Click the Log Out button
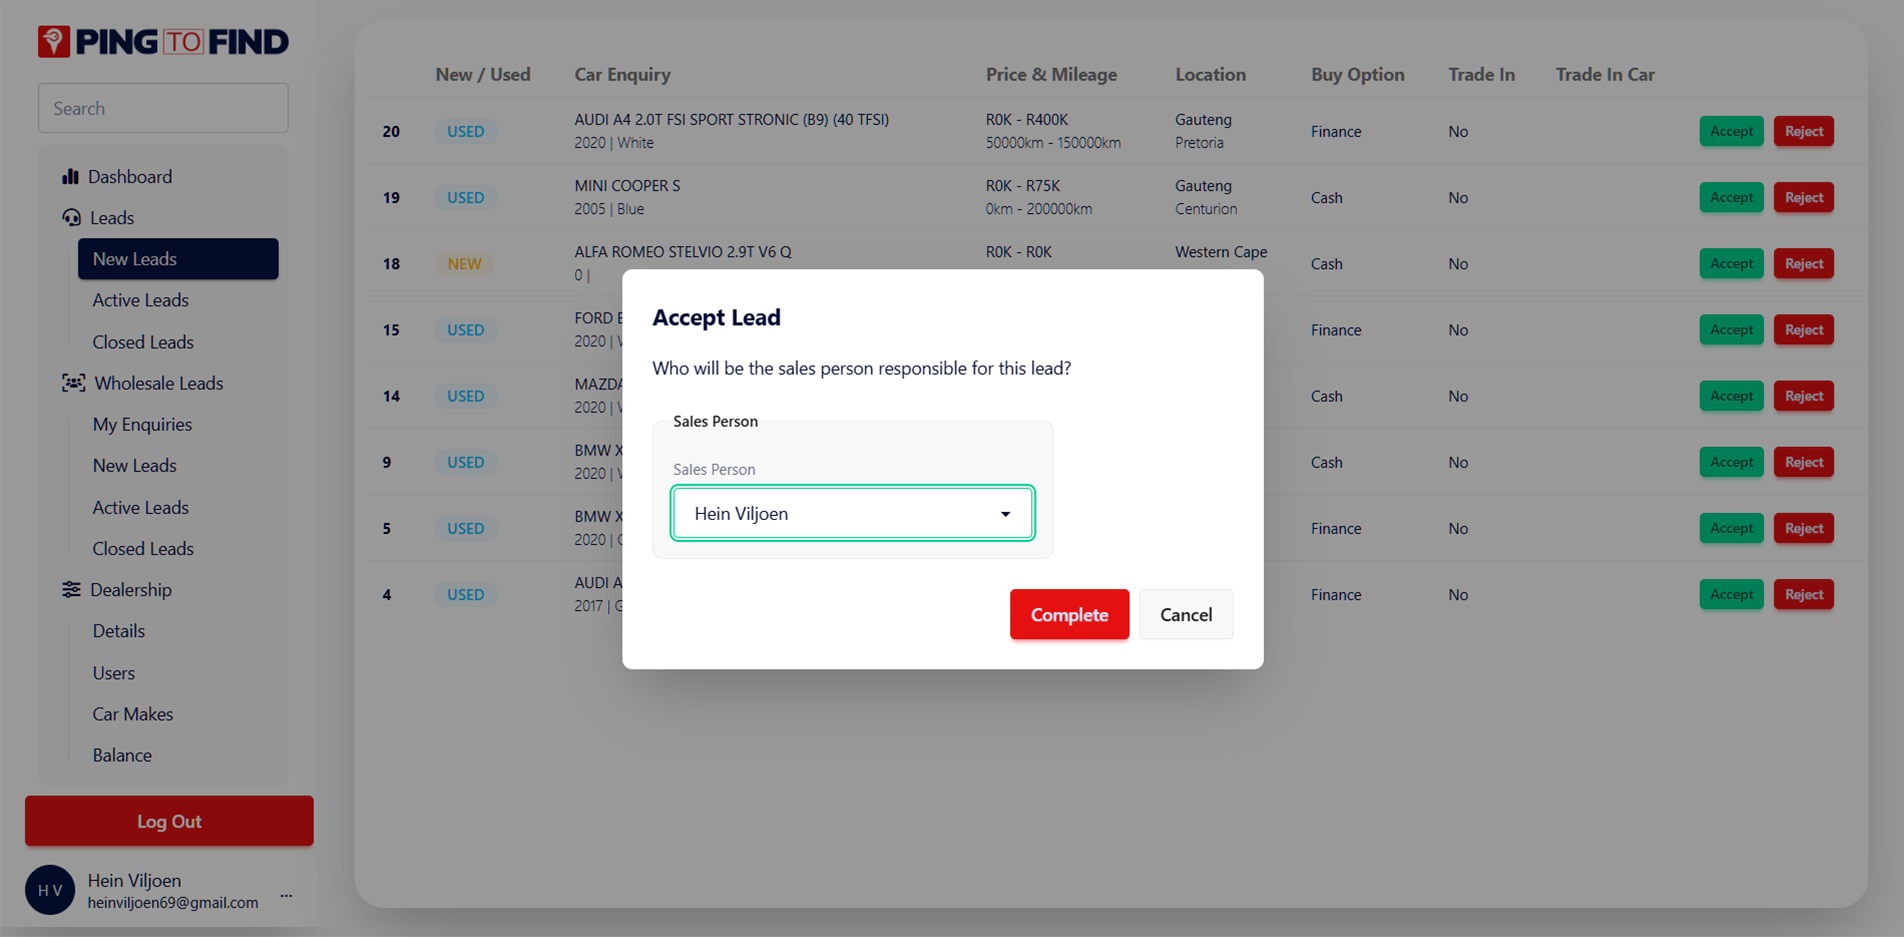1904x937 pixels. [x=169, y=821]
